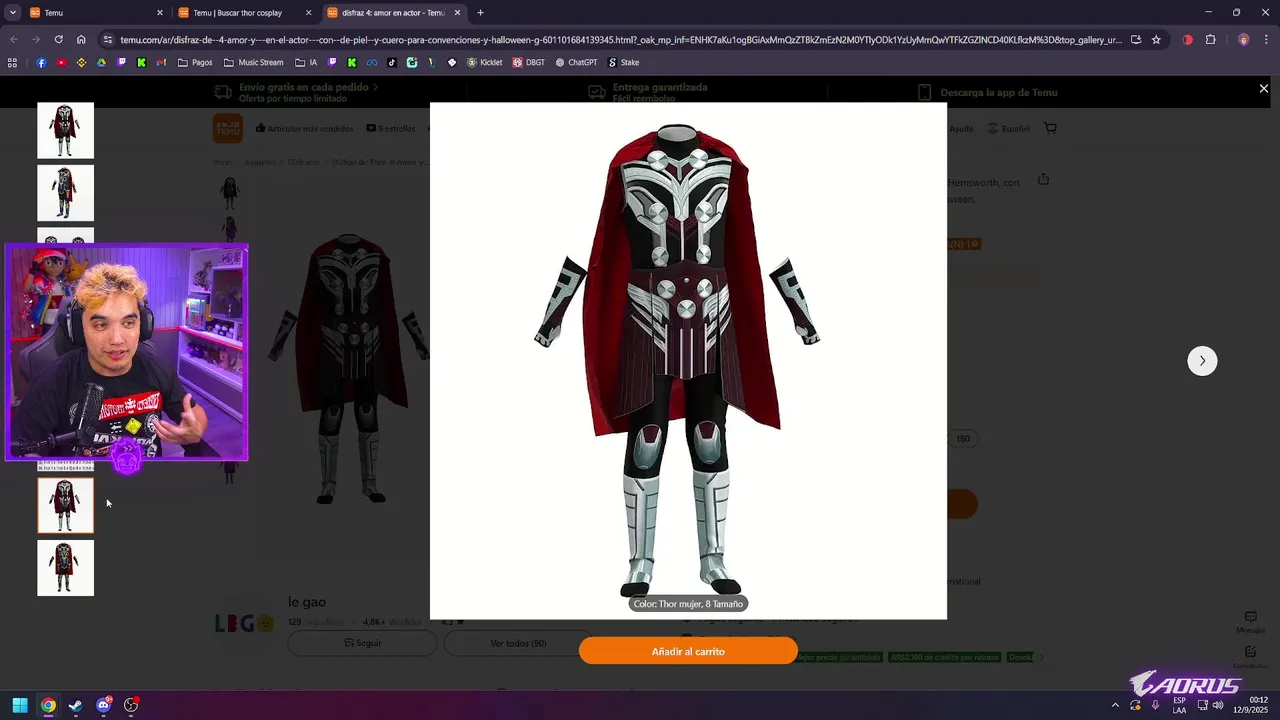Select the second gallery thumbnail

coord(65,193)
